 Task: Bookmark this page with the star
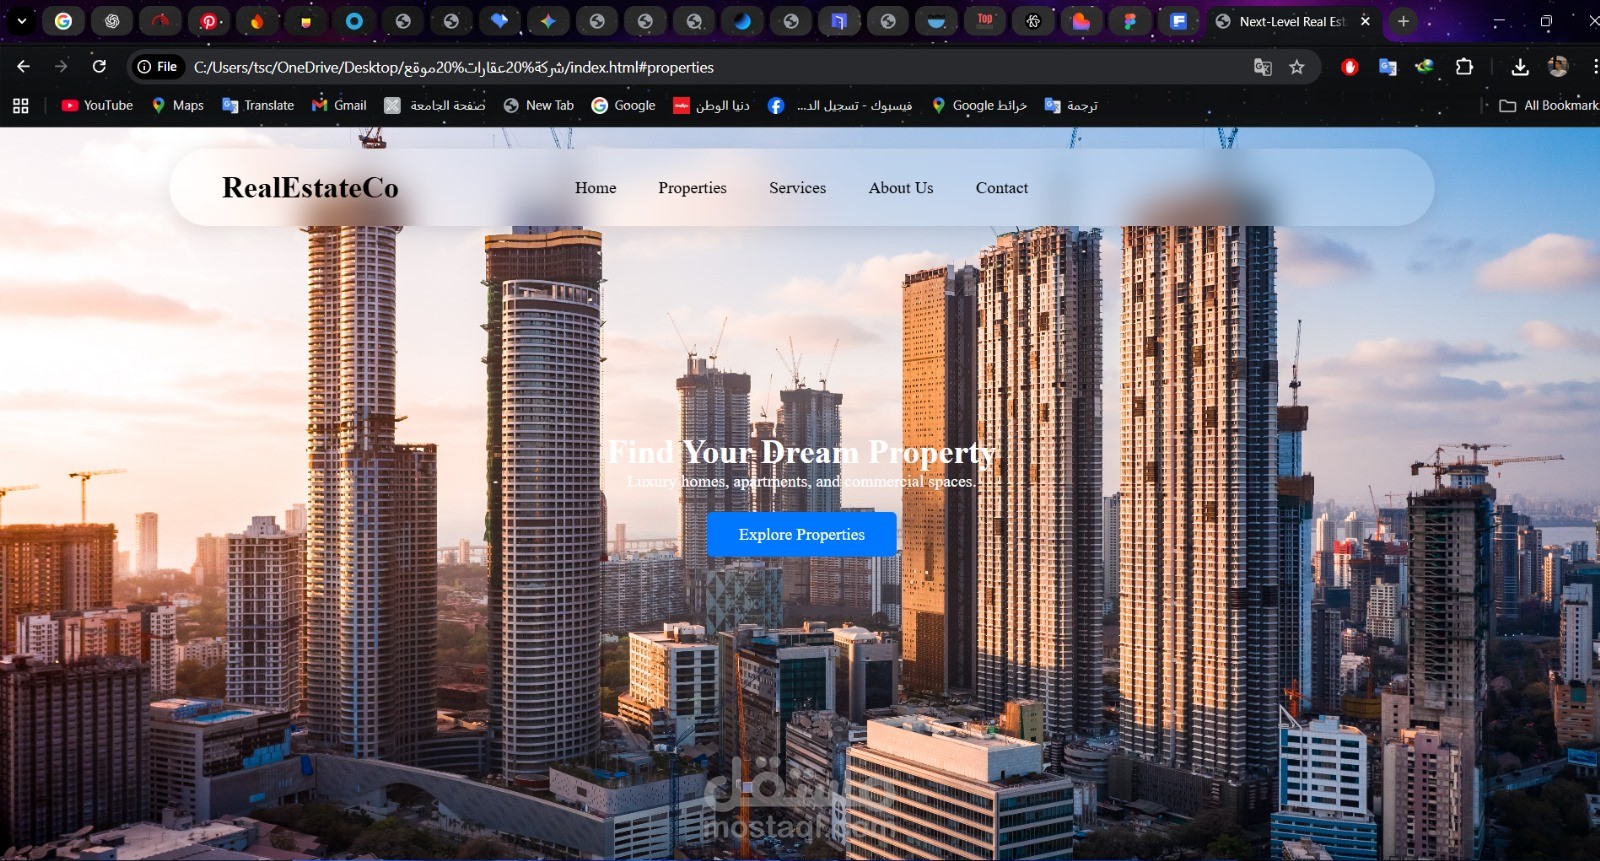pos(1297,67)
